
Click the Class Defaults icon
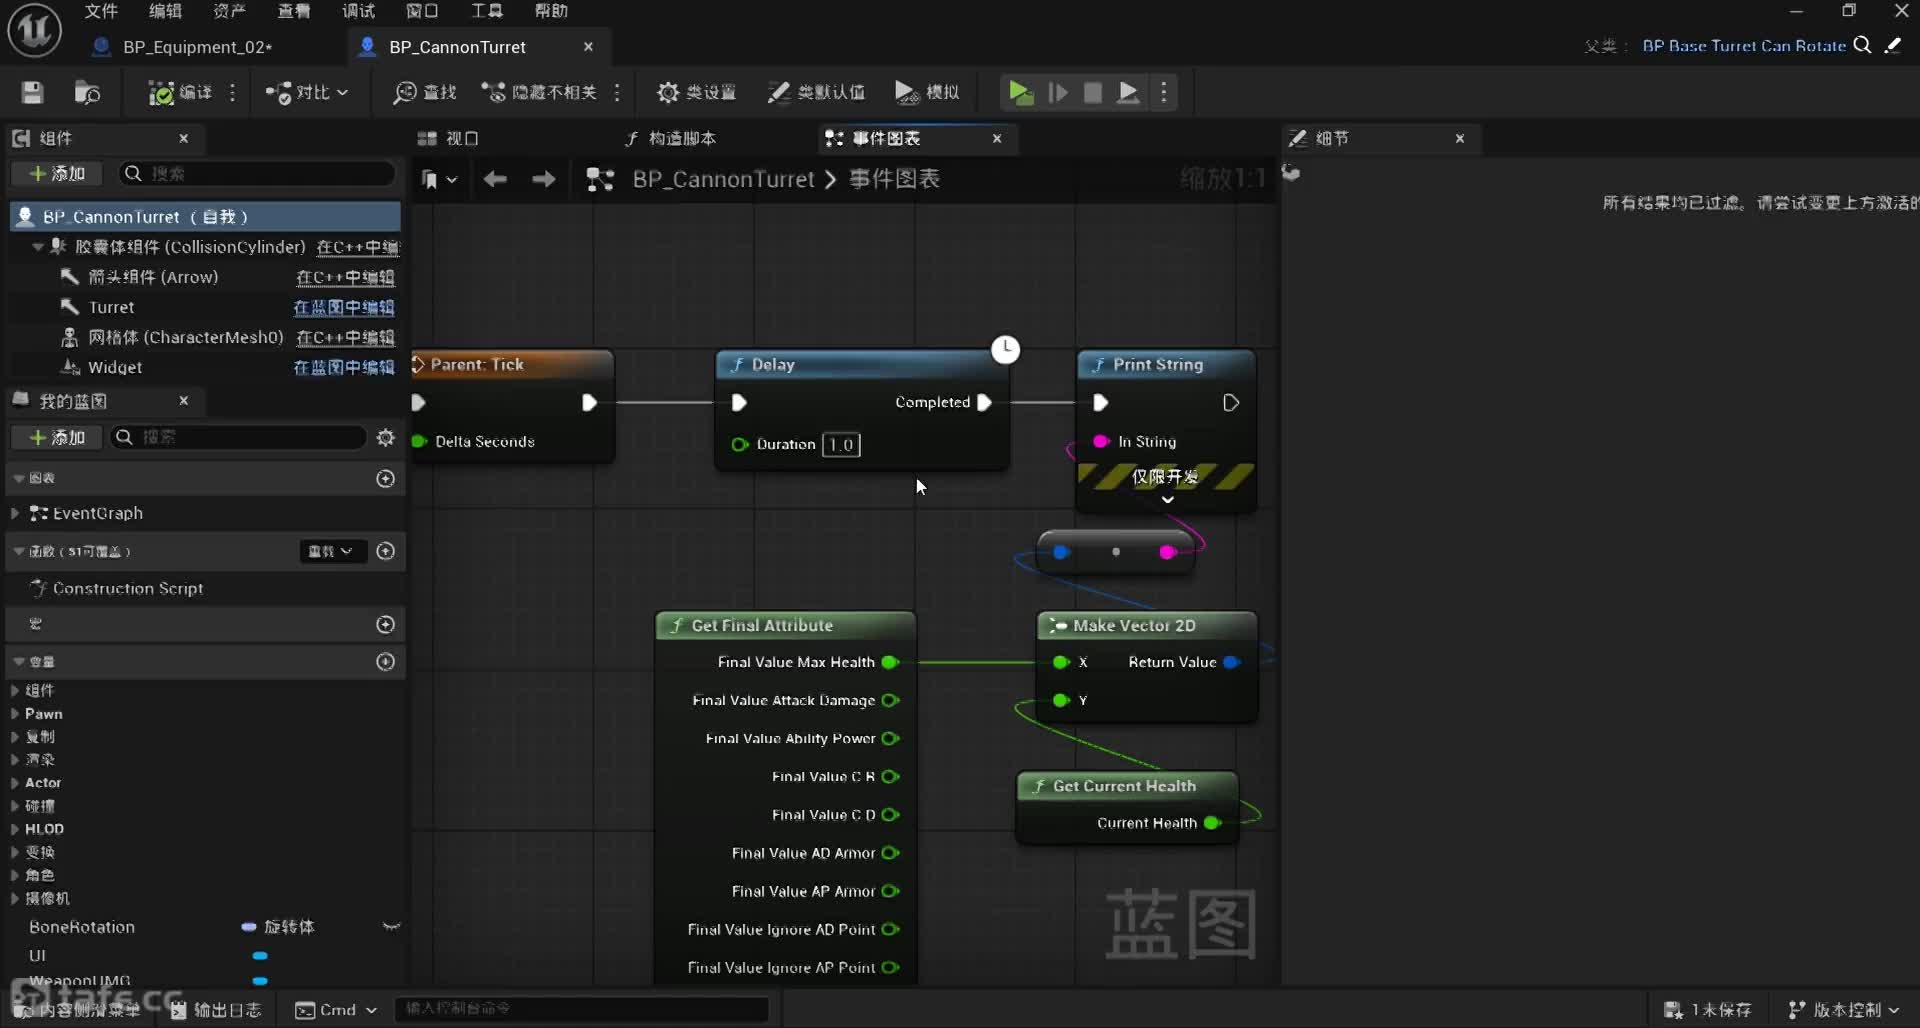[x=778, y=93]
